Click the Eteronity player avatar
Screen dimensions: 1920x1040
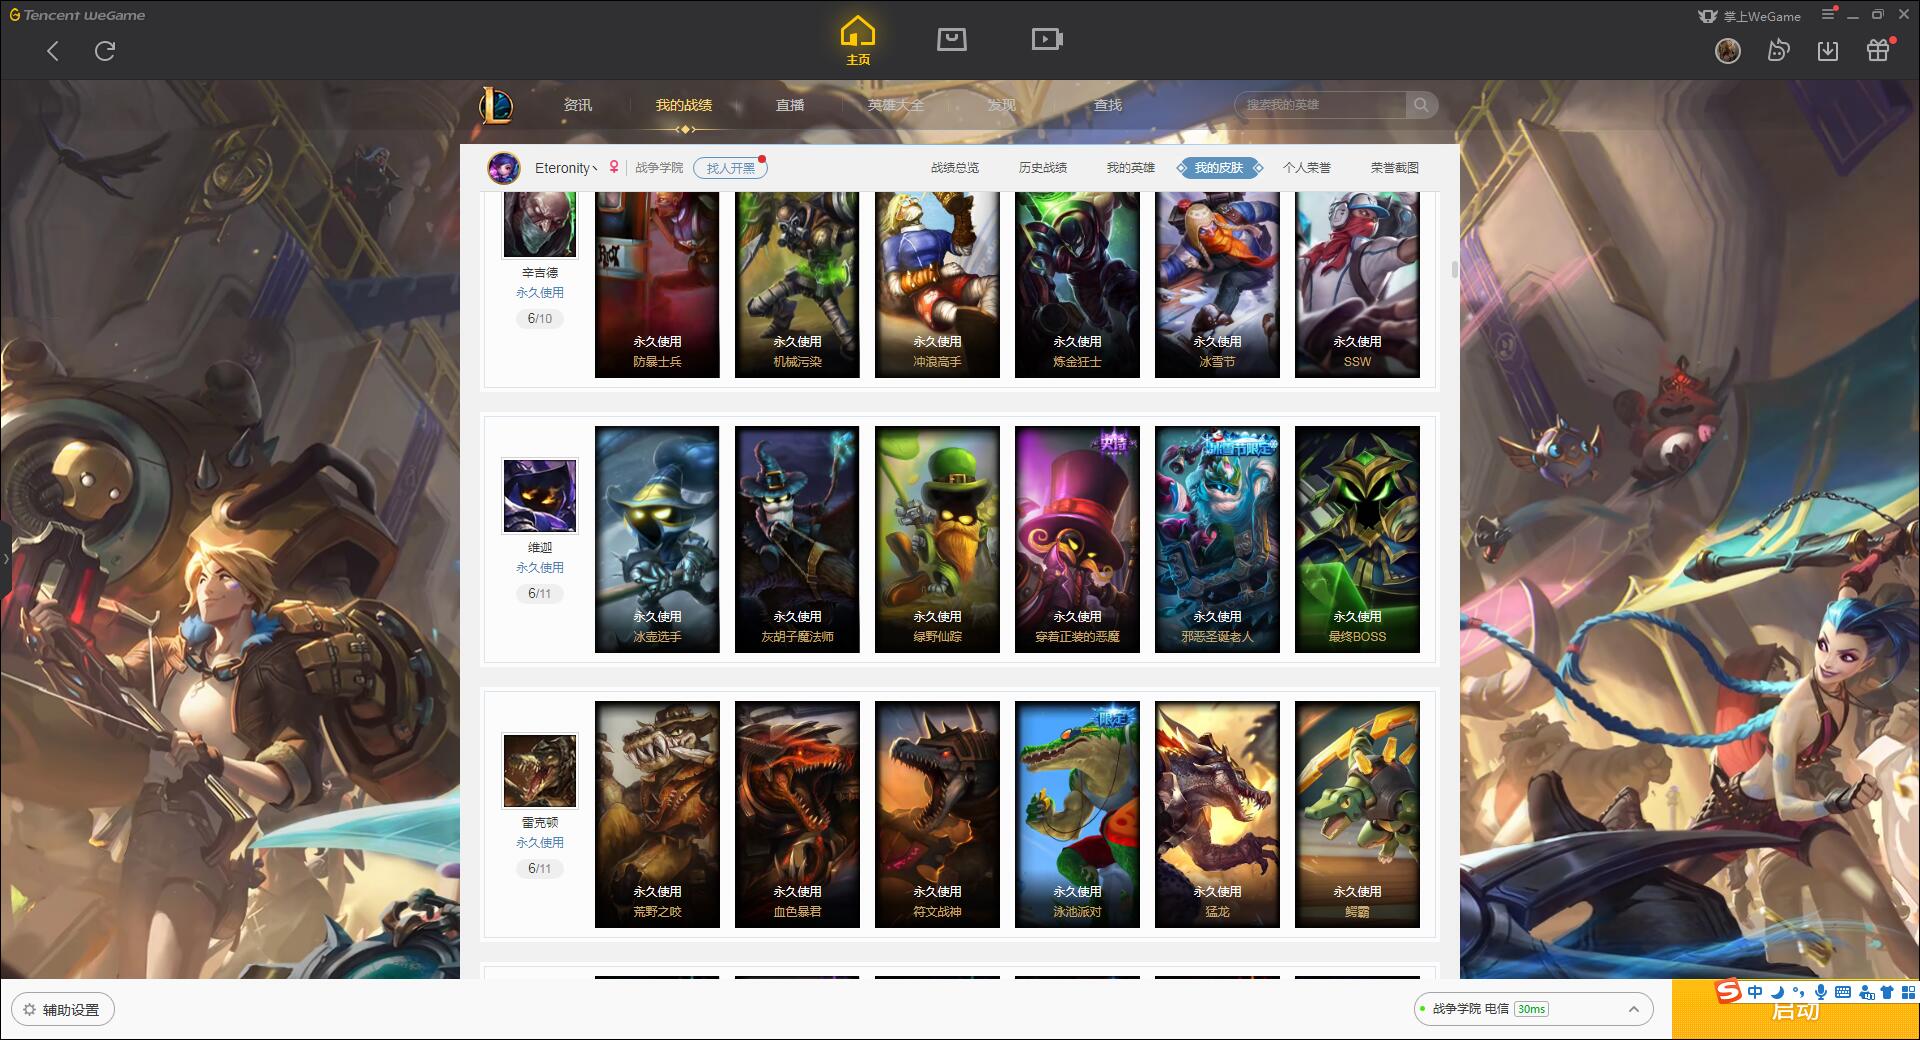pyautogui.click(x=504, y=168)
